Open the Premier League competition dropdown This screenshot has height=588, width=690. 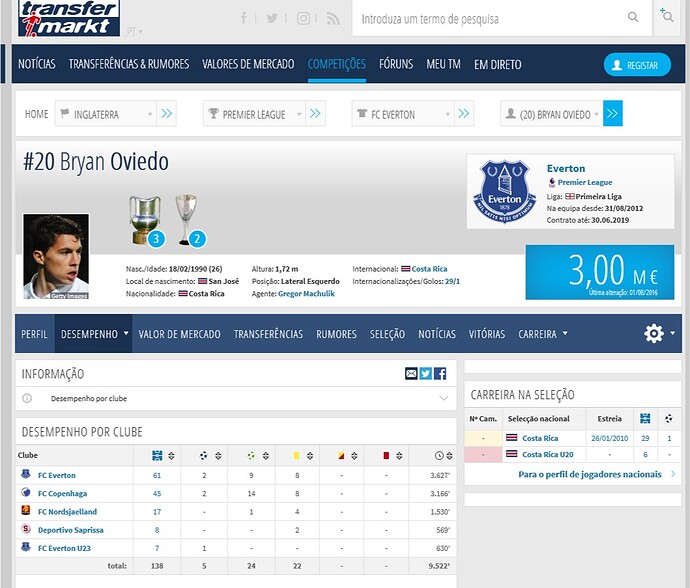254,114
